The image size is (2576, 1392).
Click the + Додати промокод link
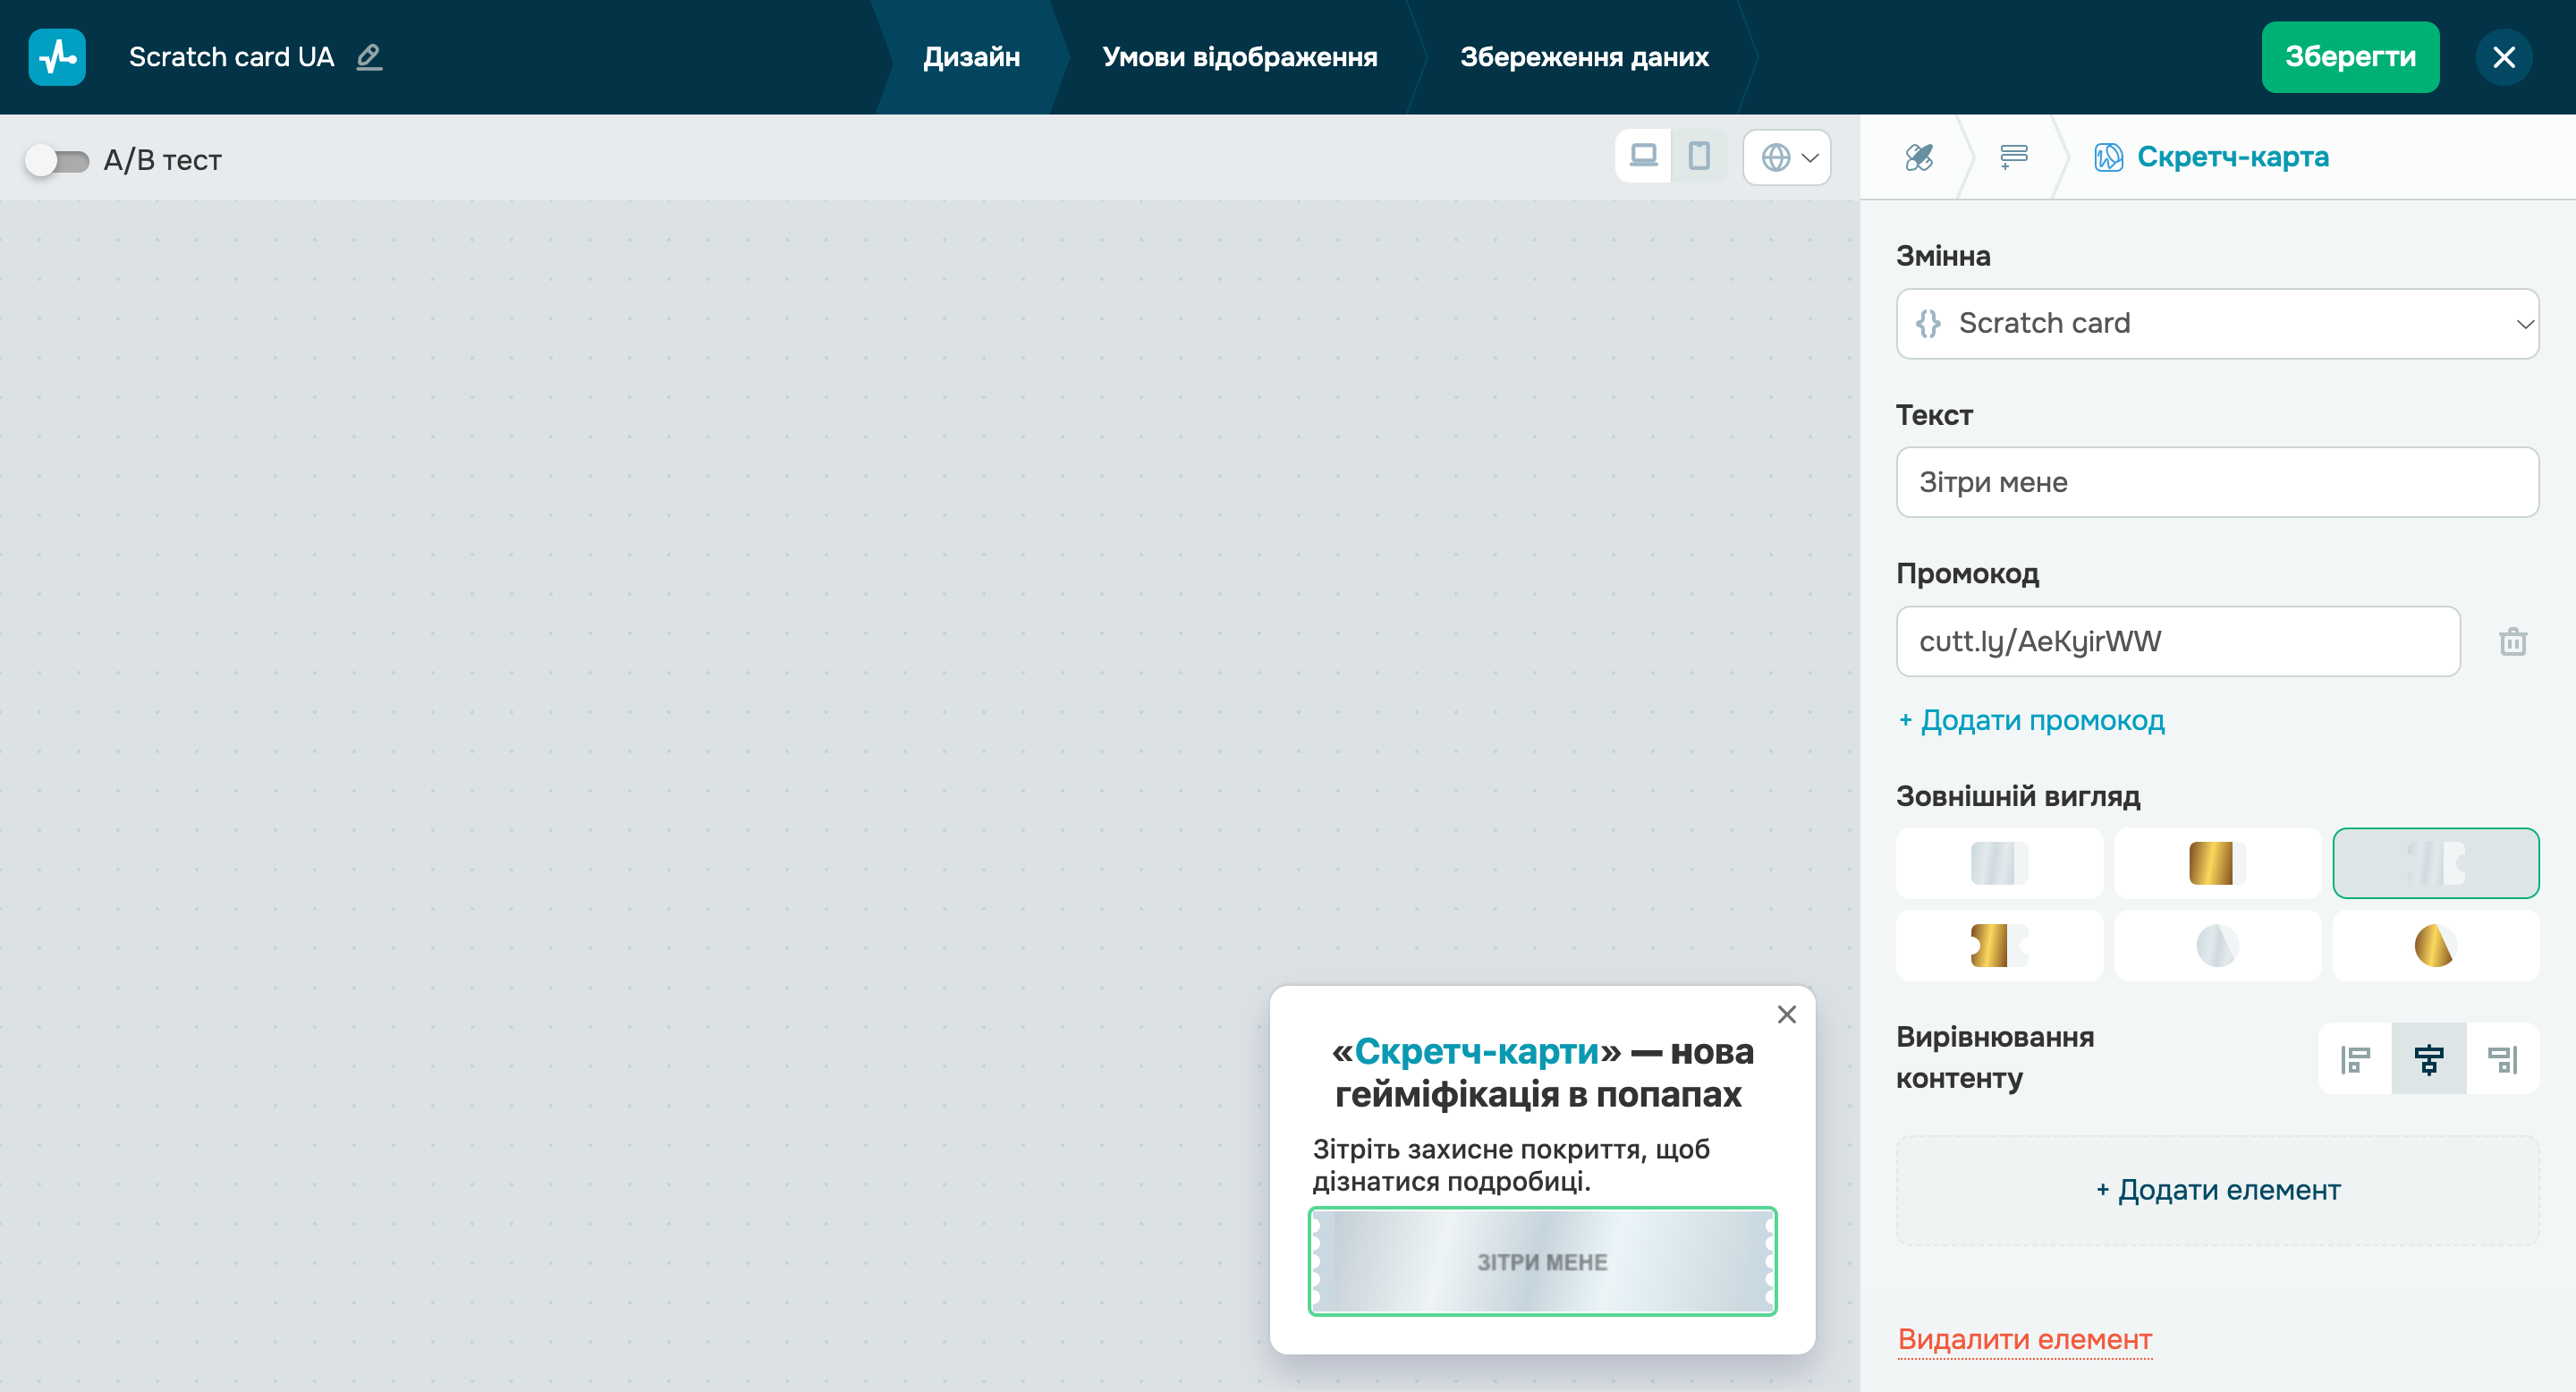point(2031,720)
